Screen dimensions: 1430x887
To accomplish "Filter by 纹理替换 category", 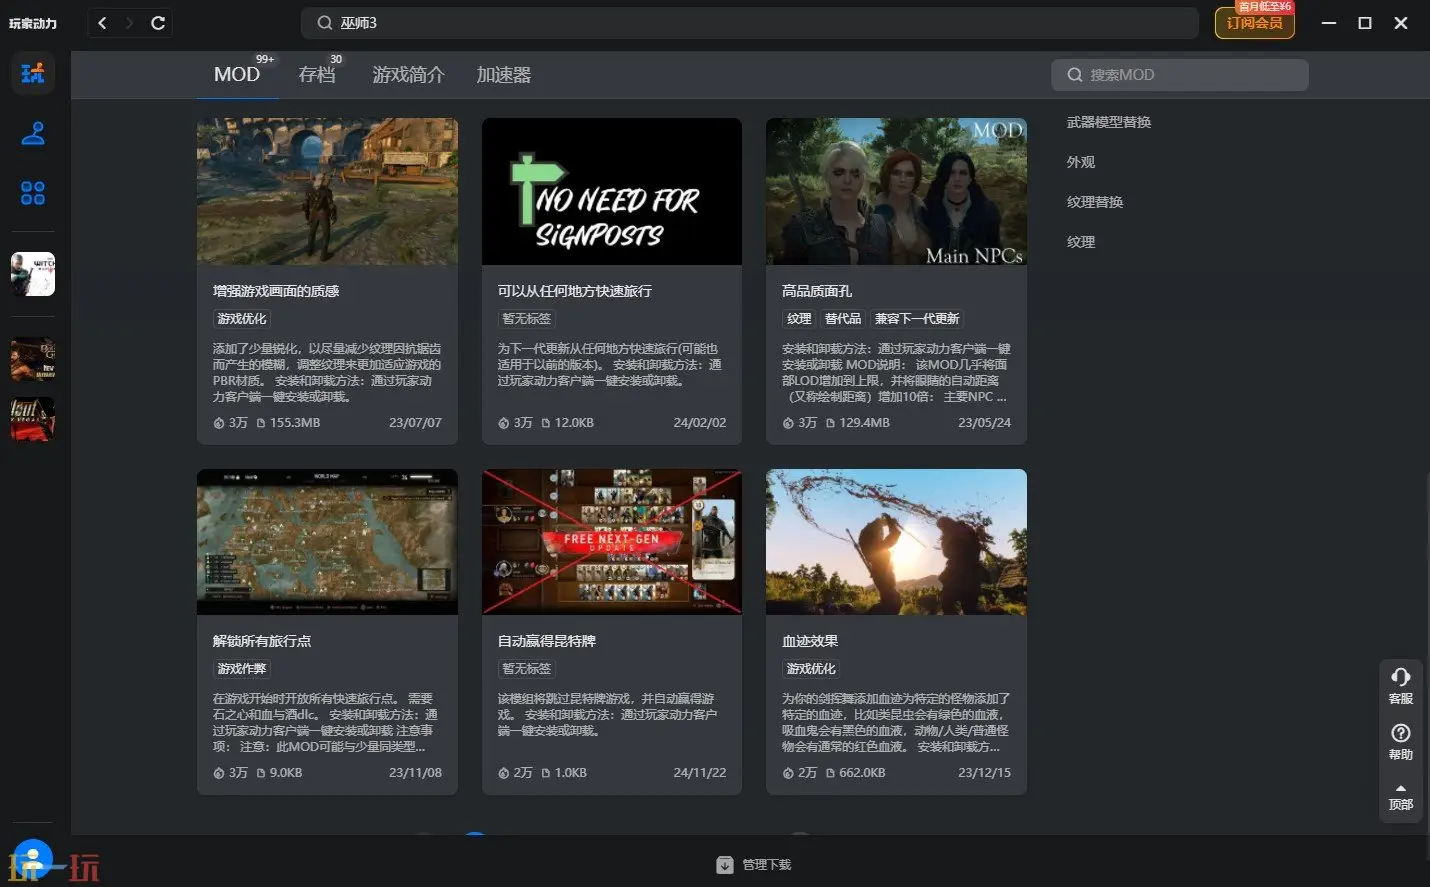I will [x=1095, y=202].
